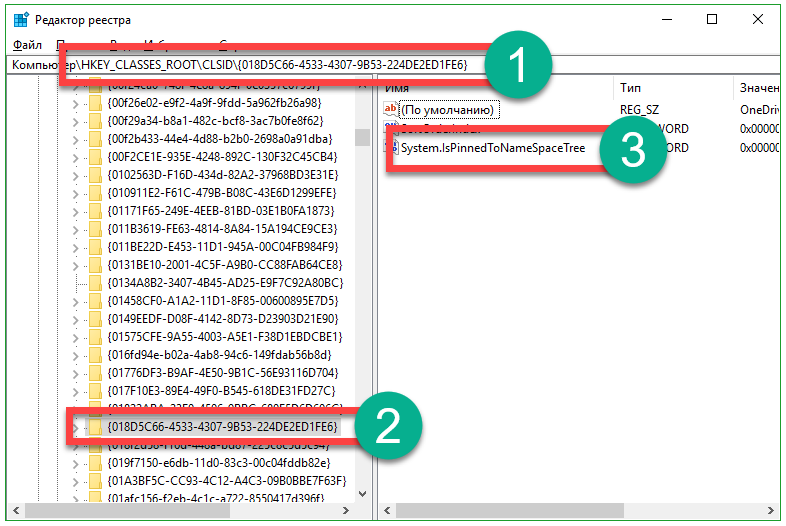Expand the {00f29a34-b8a1-482c-bcf8-3ac7b0fe8f62} key
Image resolution: width=786 pixels, height=526 pixels.
(78, 120)
